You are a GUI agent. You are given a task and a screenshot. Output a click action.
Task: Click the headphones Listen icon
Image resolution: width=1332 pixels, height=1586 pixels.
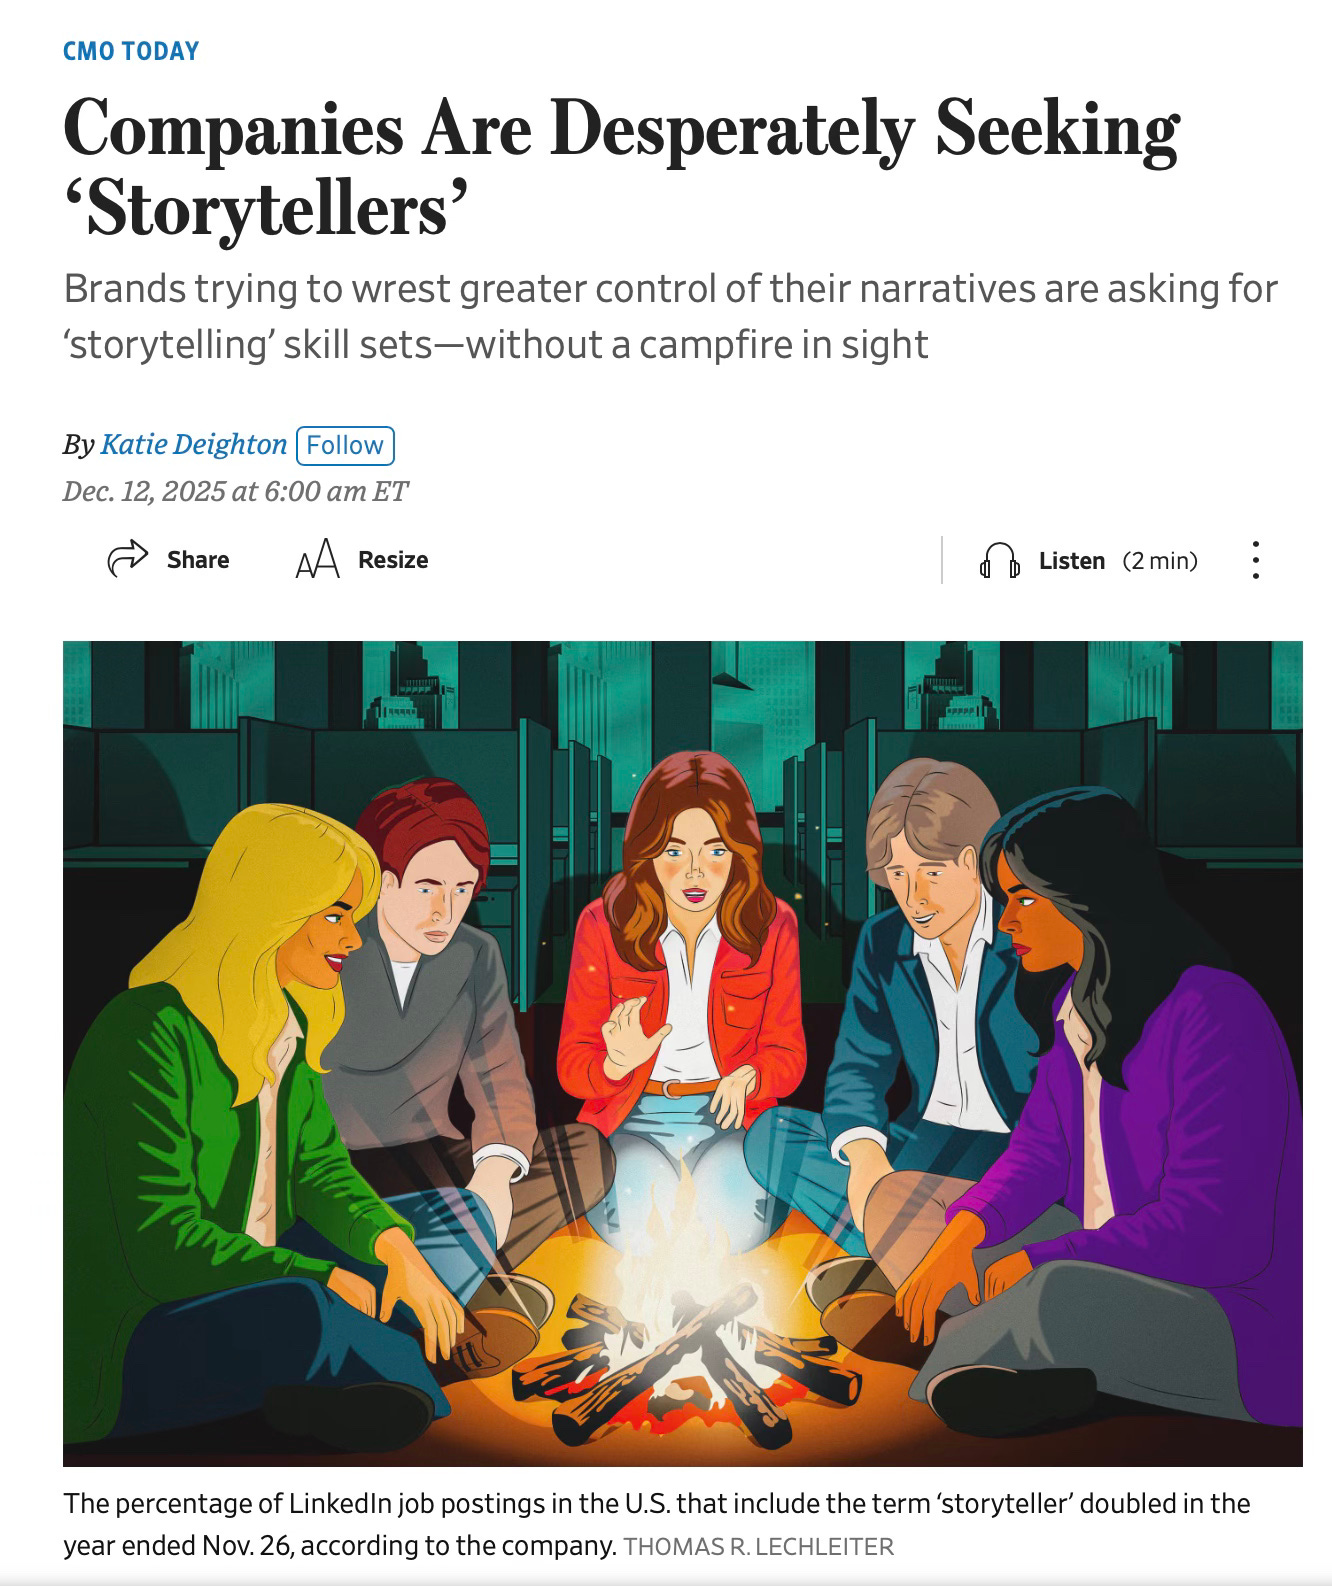click(x=999, y=561)
